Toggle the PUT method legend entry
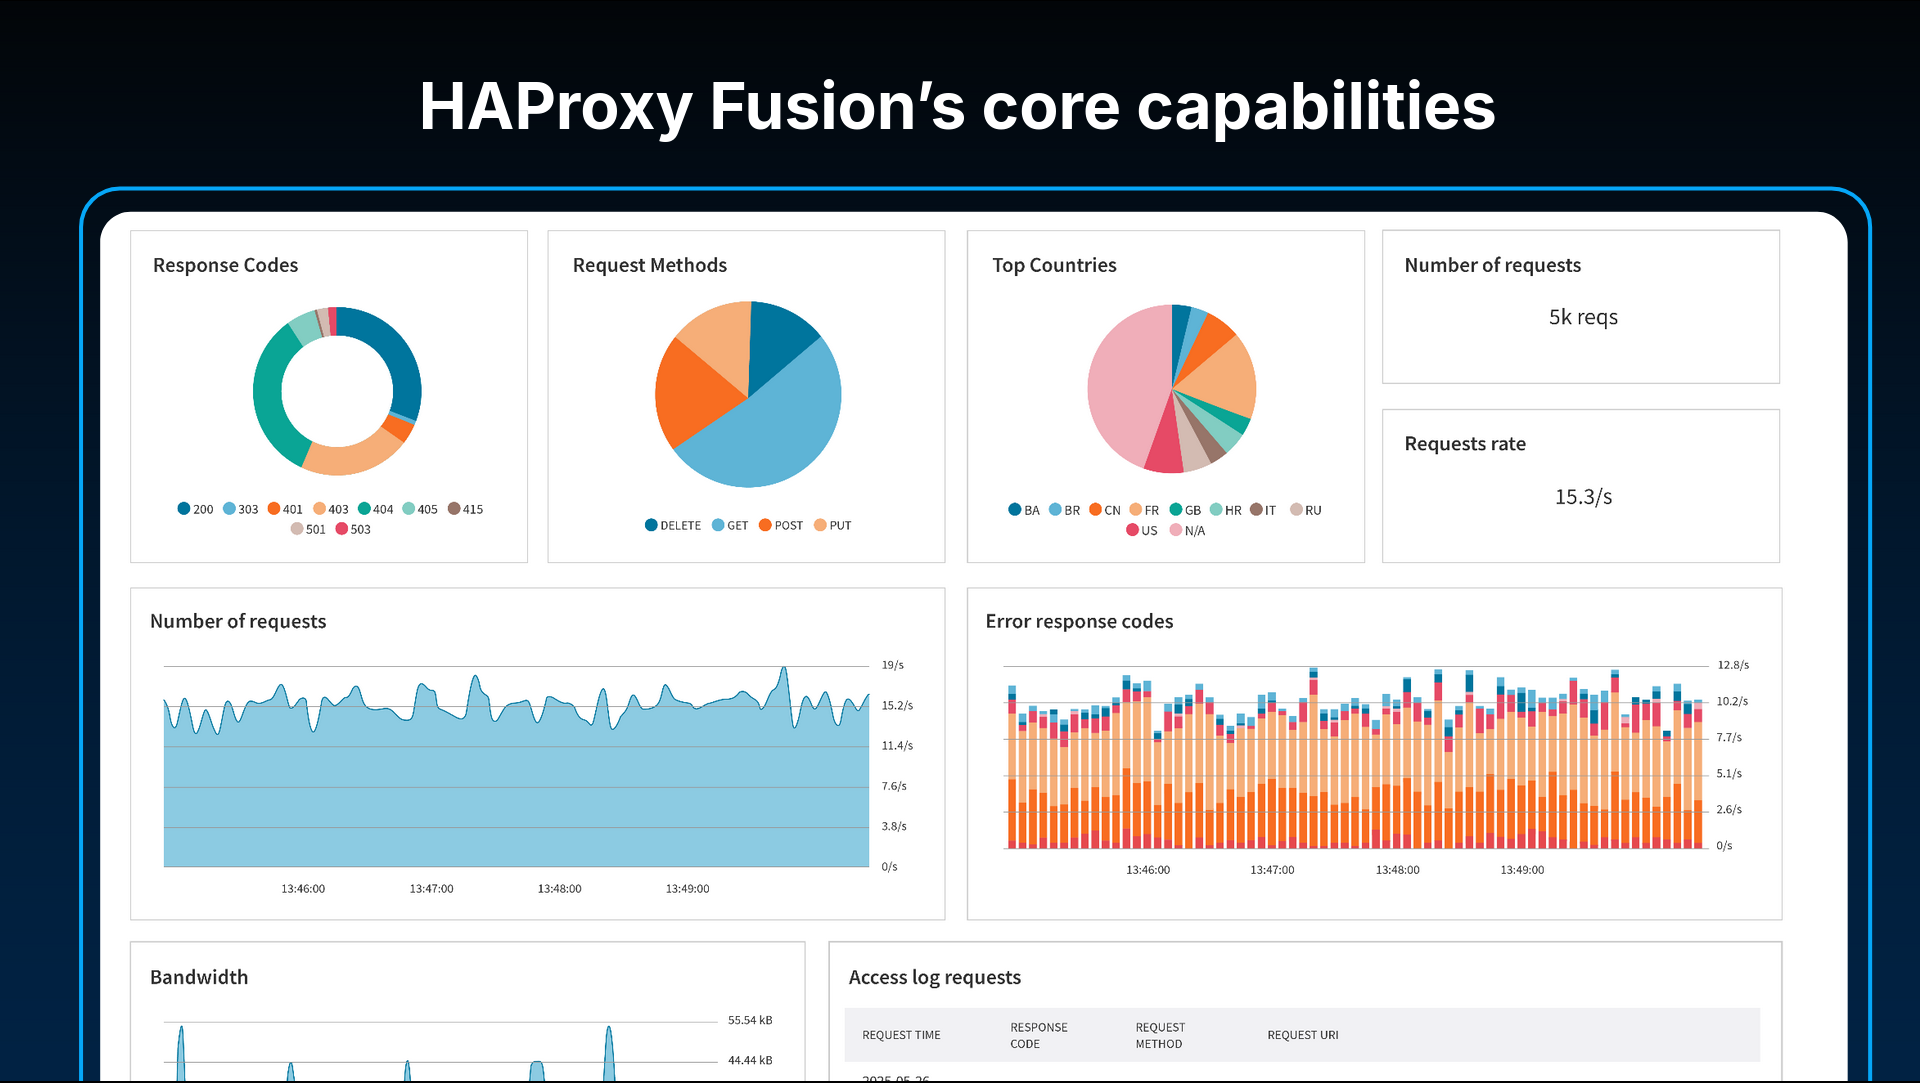The width and height of the screenshot is (1920, 1083). [x=833, y=525]
